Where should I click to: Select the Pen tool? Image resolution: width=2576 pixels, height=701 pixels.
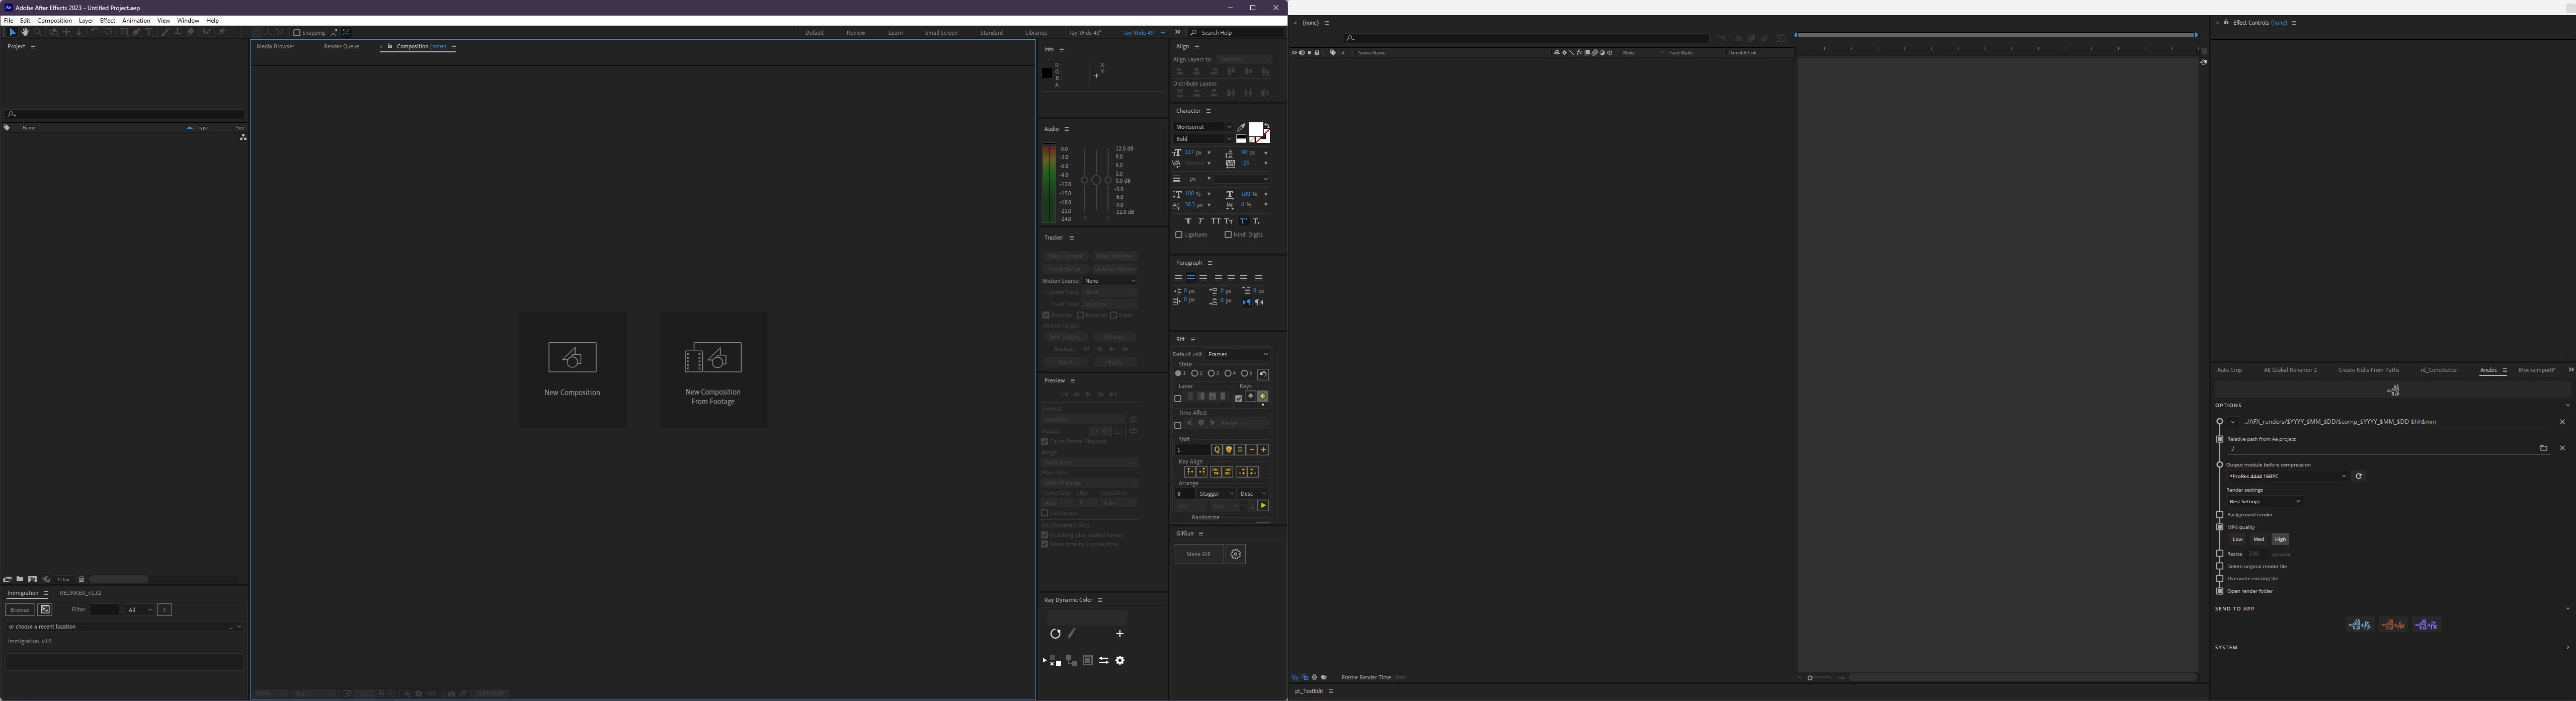(136, 32)
